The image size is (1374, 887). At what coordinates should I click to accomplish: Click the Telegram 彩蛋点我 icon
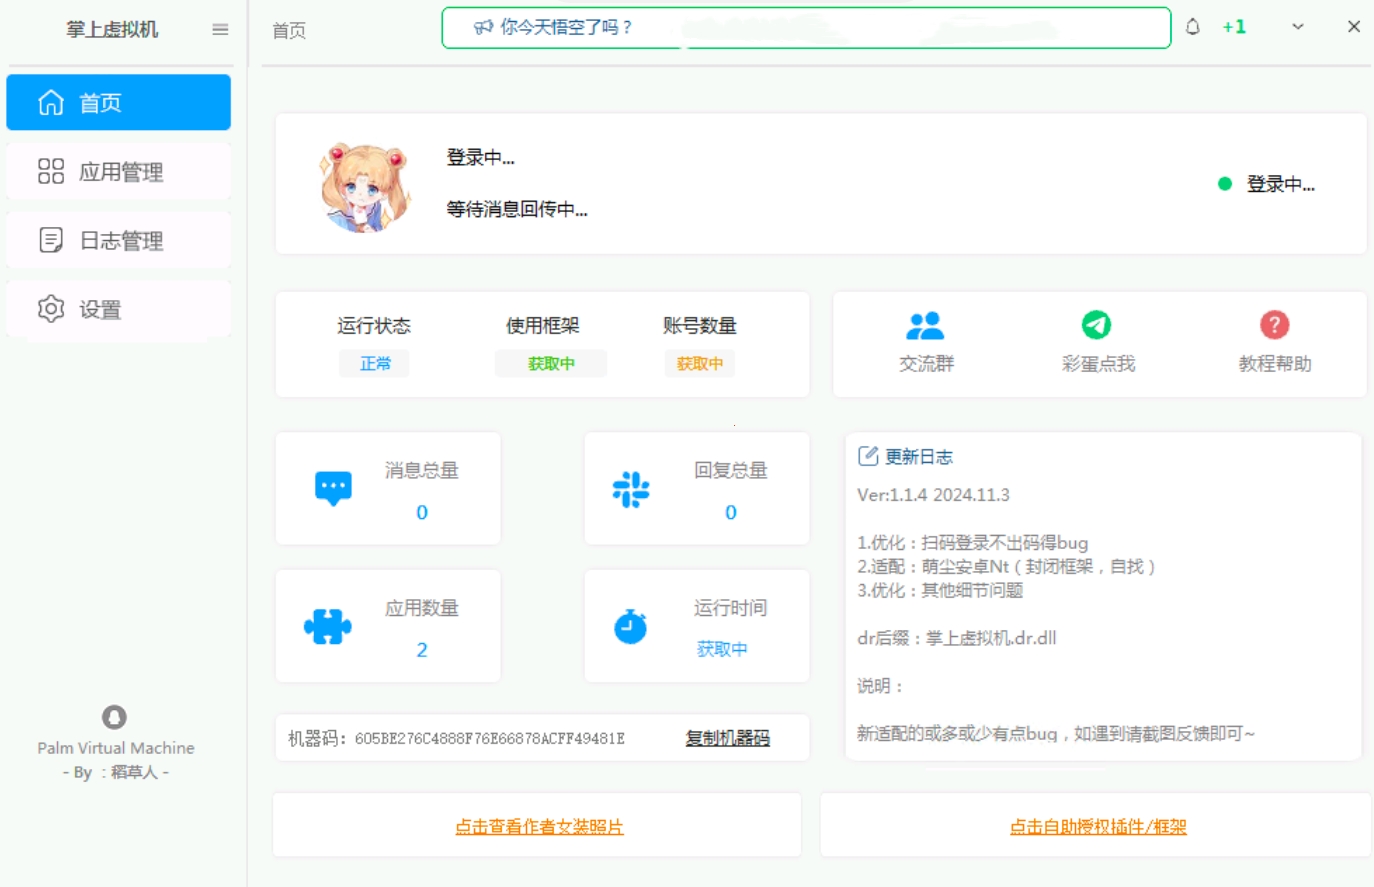tap(1096, 322)
